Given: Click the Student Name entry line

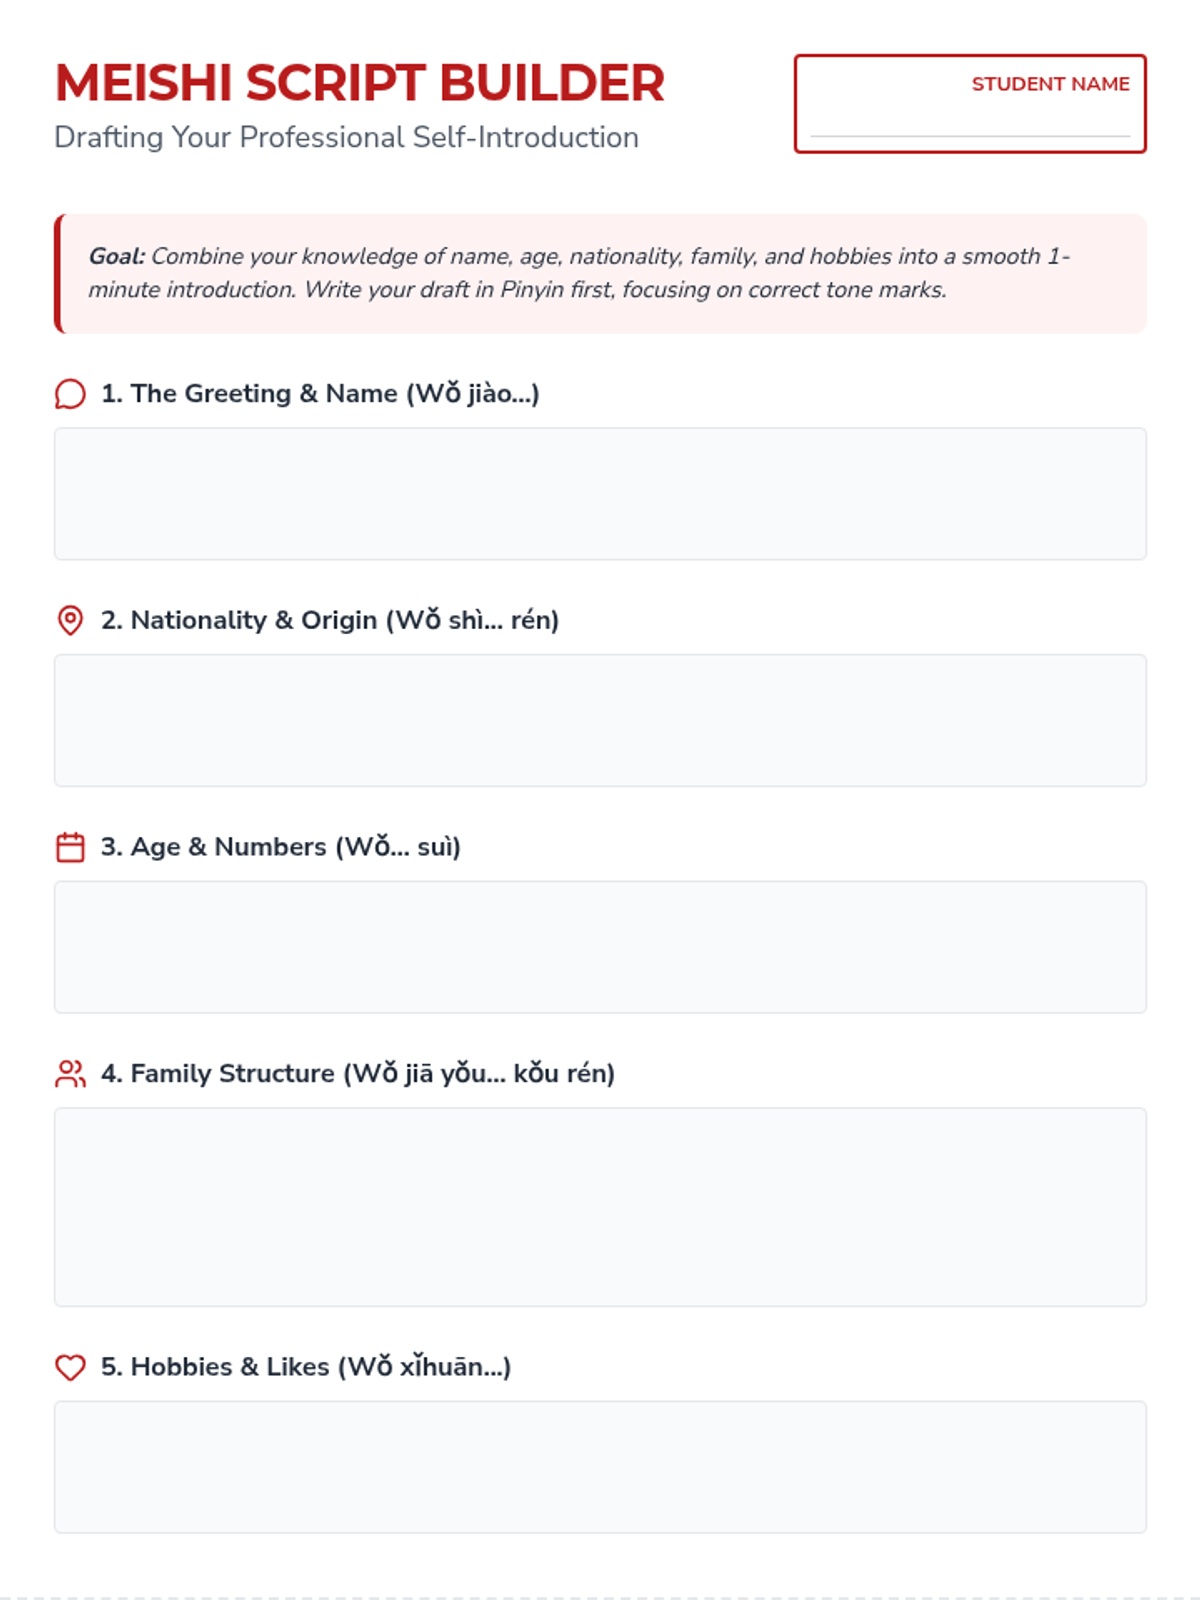Looking at the screenshot, I should (969, 124).
